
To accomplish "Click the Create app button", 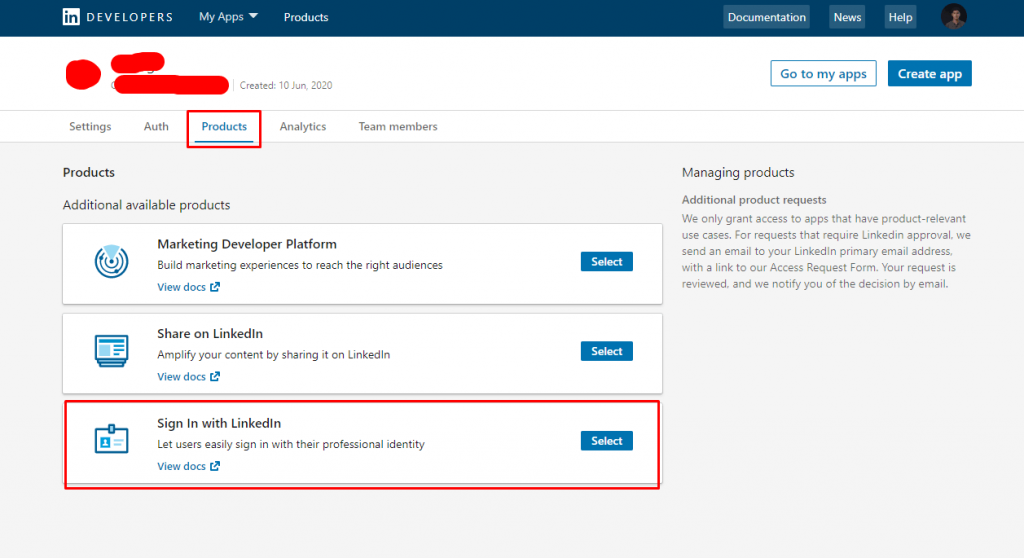I will (929, 73).
